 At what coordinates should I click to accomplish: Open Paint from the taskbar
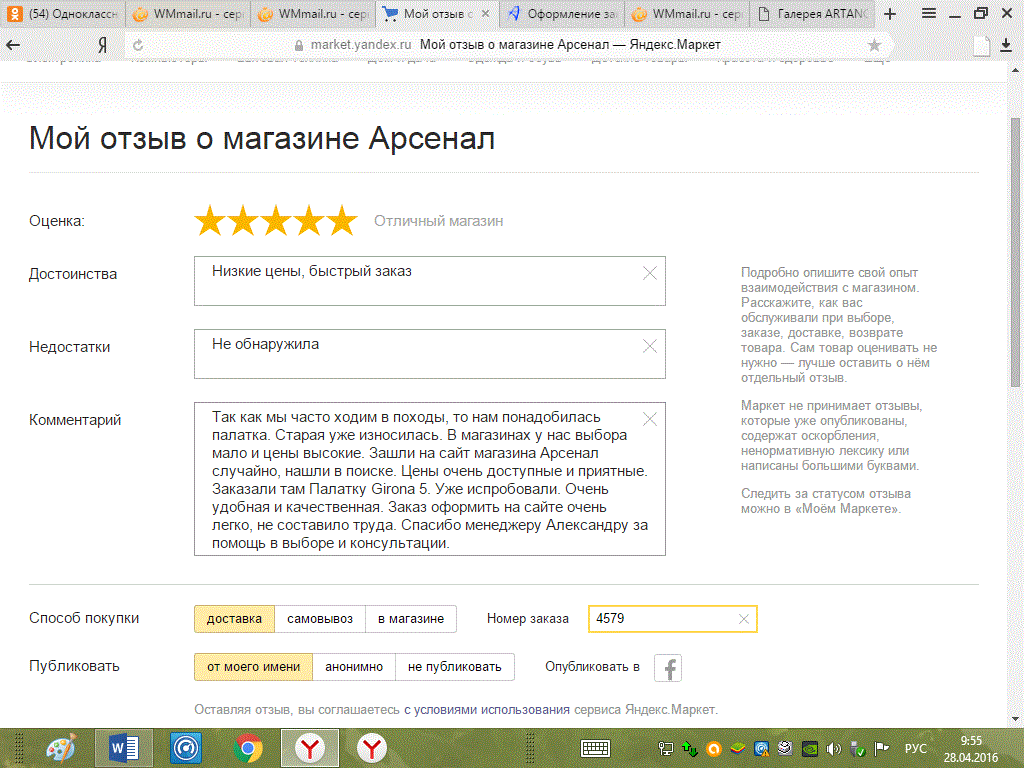click(61, 748)
